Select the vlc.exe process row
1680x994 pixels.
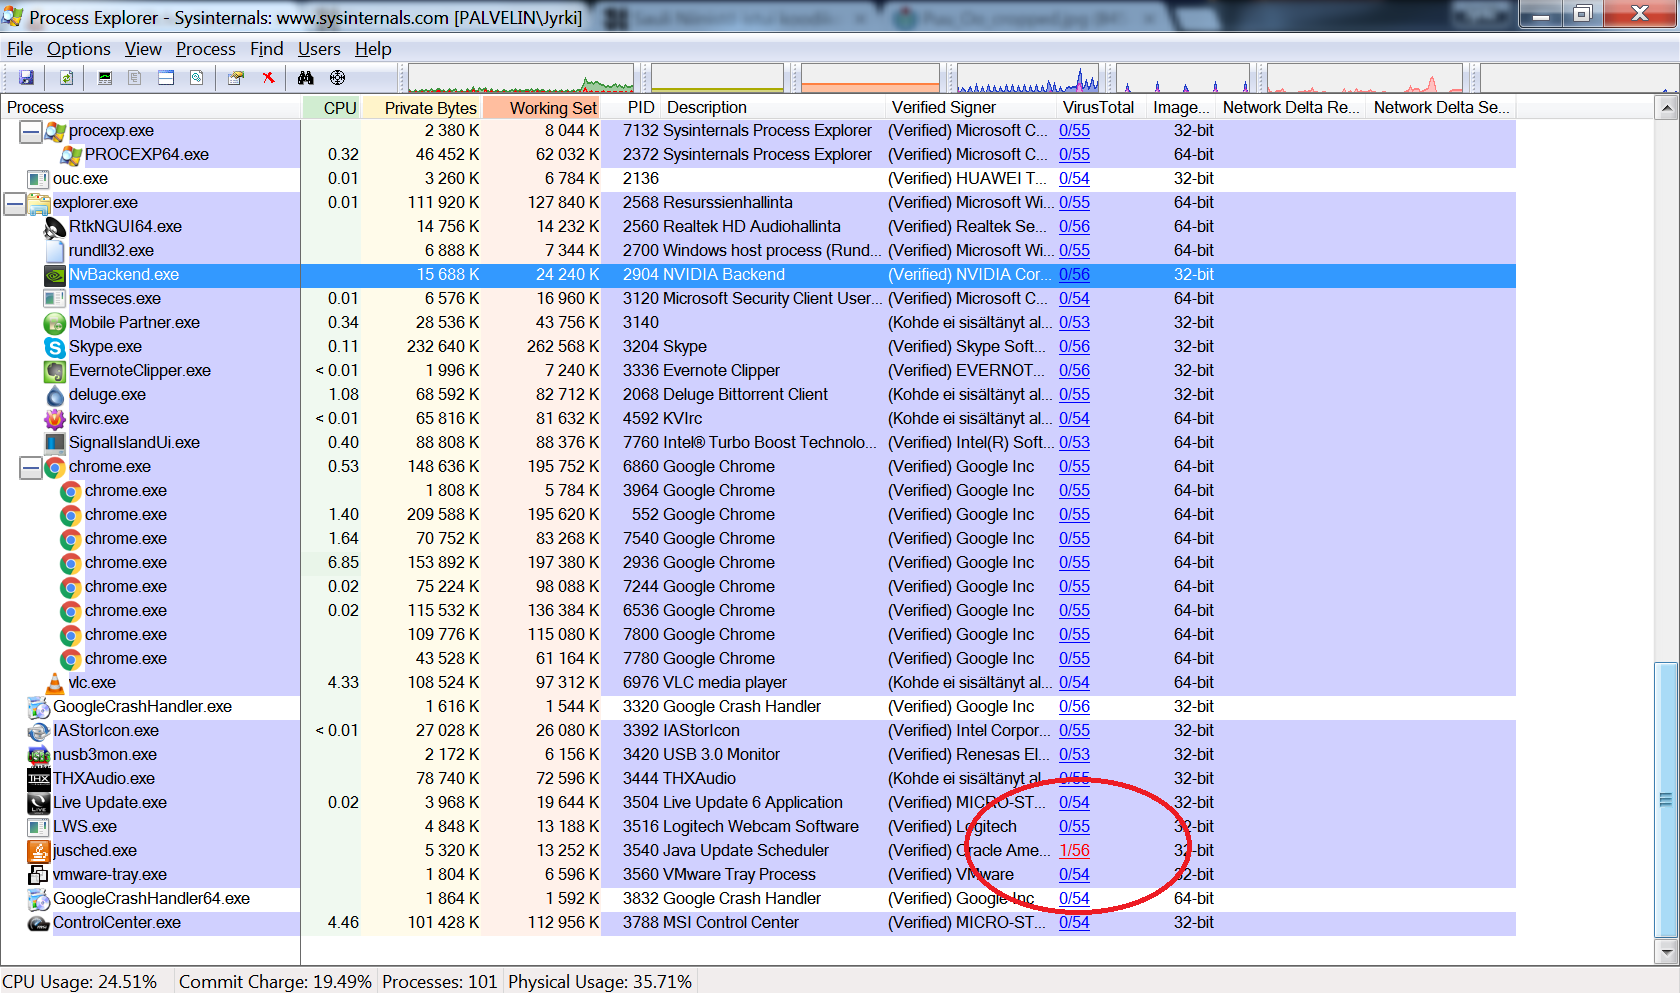coord(92,683)
